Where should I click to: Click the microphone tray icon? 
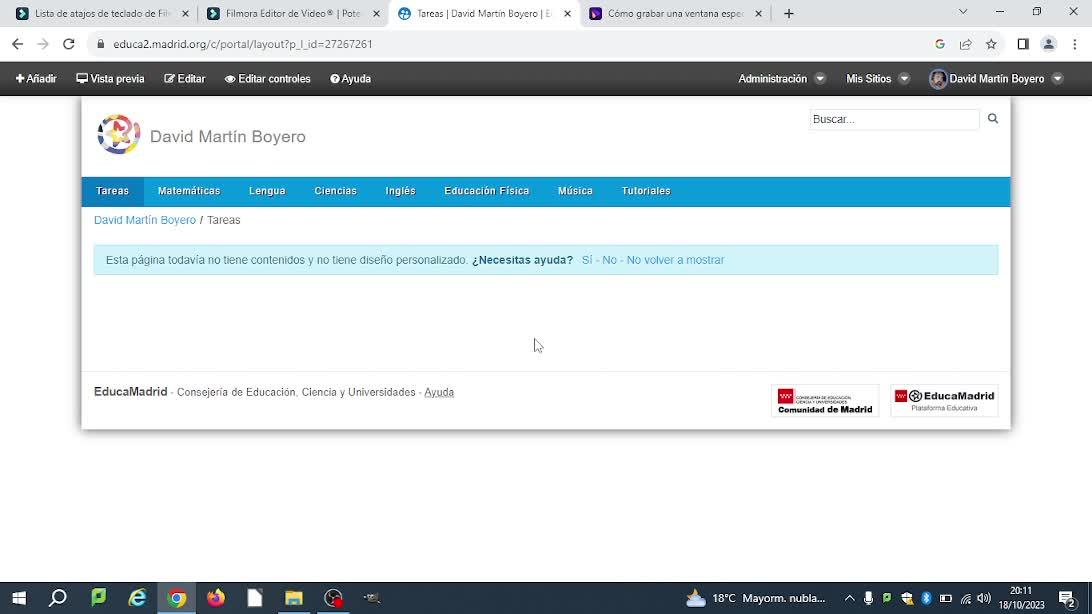point(868,598)
